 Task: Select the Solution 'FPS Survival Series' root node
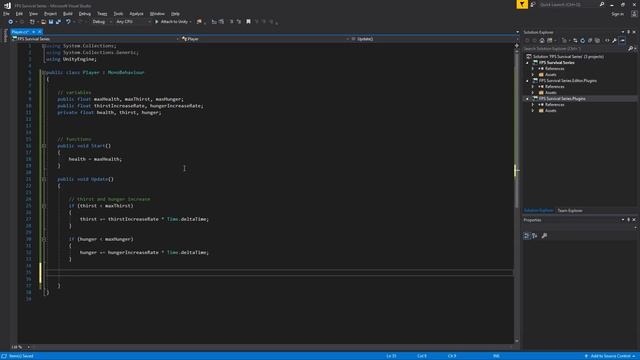tap(568, 57)
